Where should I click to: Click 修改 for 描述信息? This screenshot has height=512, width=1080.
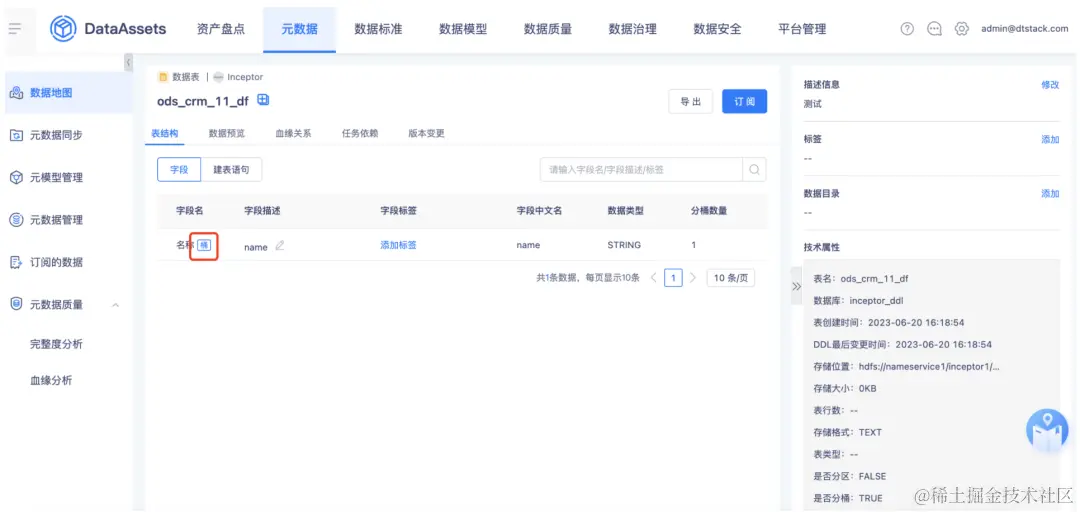click(1050, 84)
